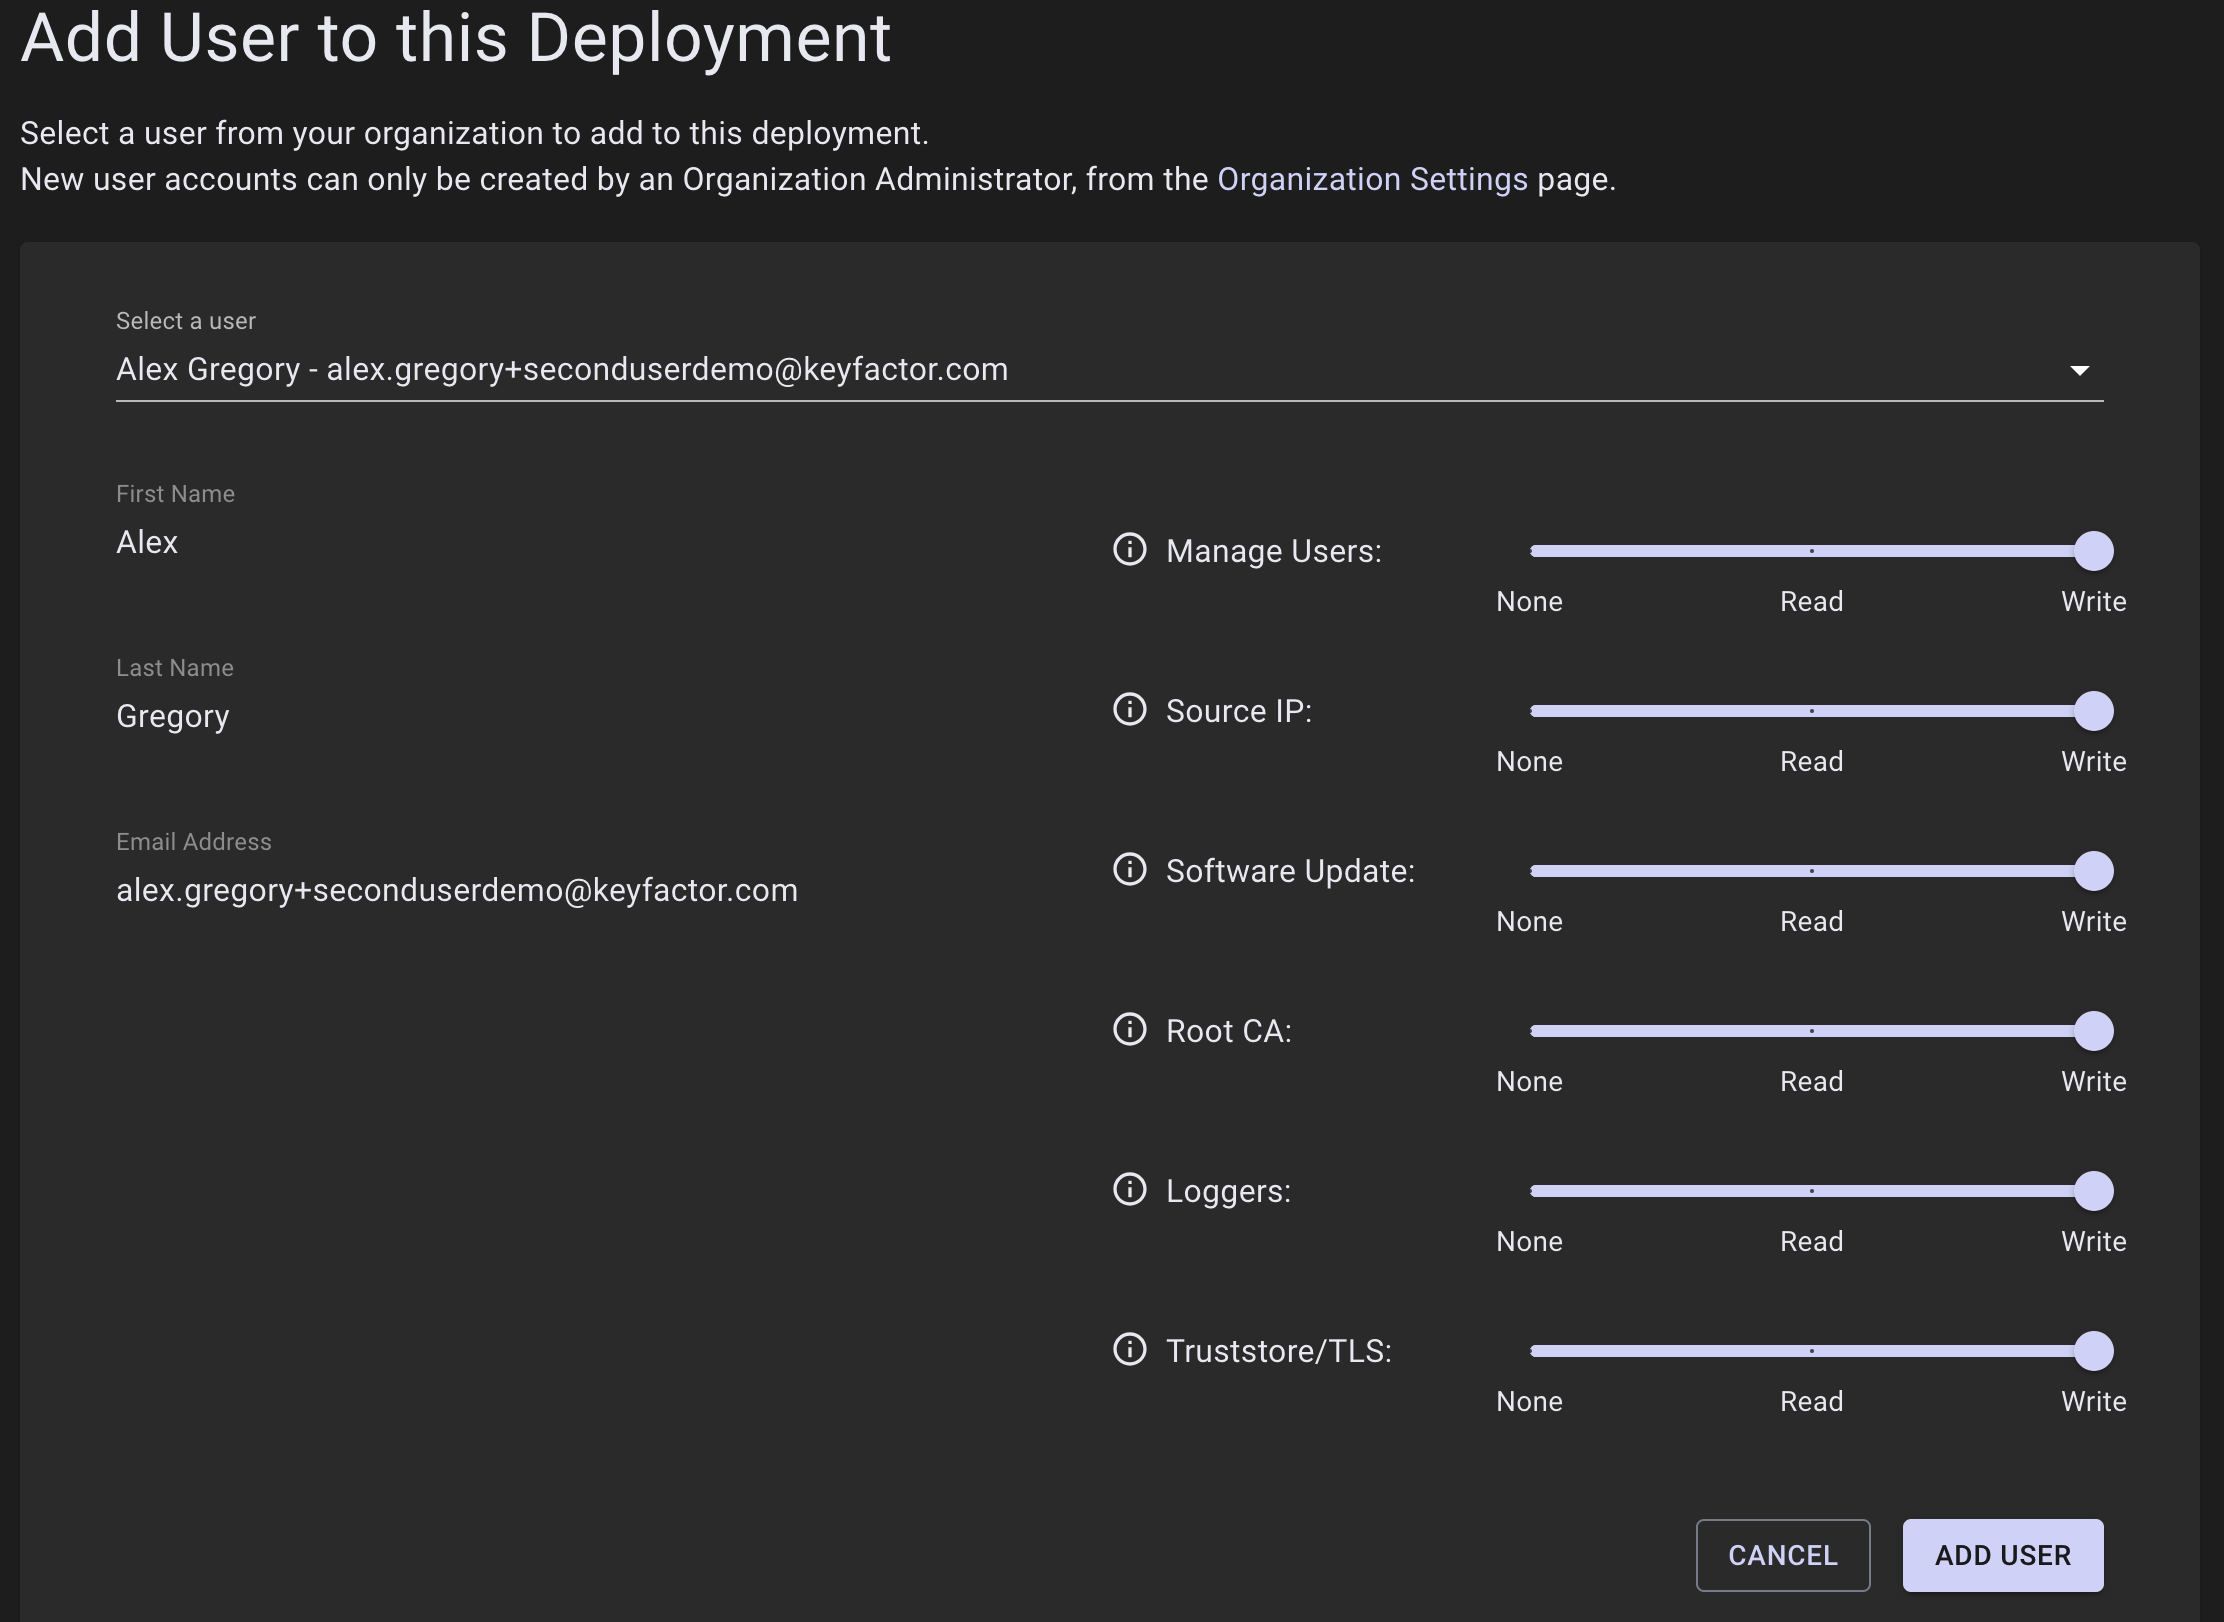This screenshot has width=2224, height=1622.
Task: Click the info icon beside Source IP
Action: (x=1129, y=709)
